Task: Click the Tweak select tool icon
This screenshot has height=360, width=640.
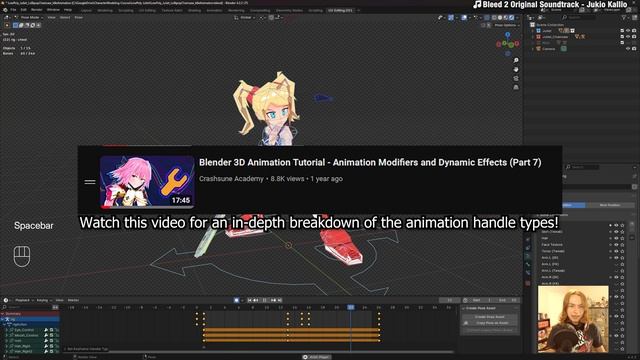Action: click(7, 25)
